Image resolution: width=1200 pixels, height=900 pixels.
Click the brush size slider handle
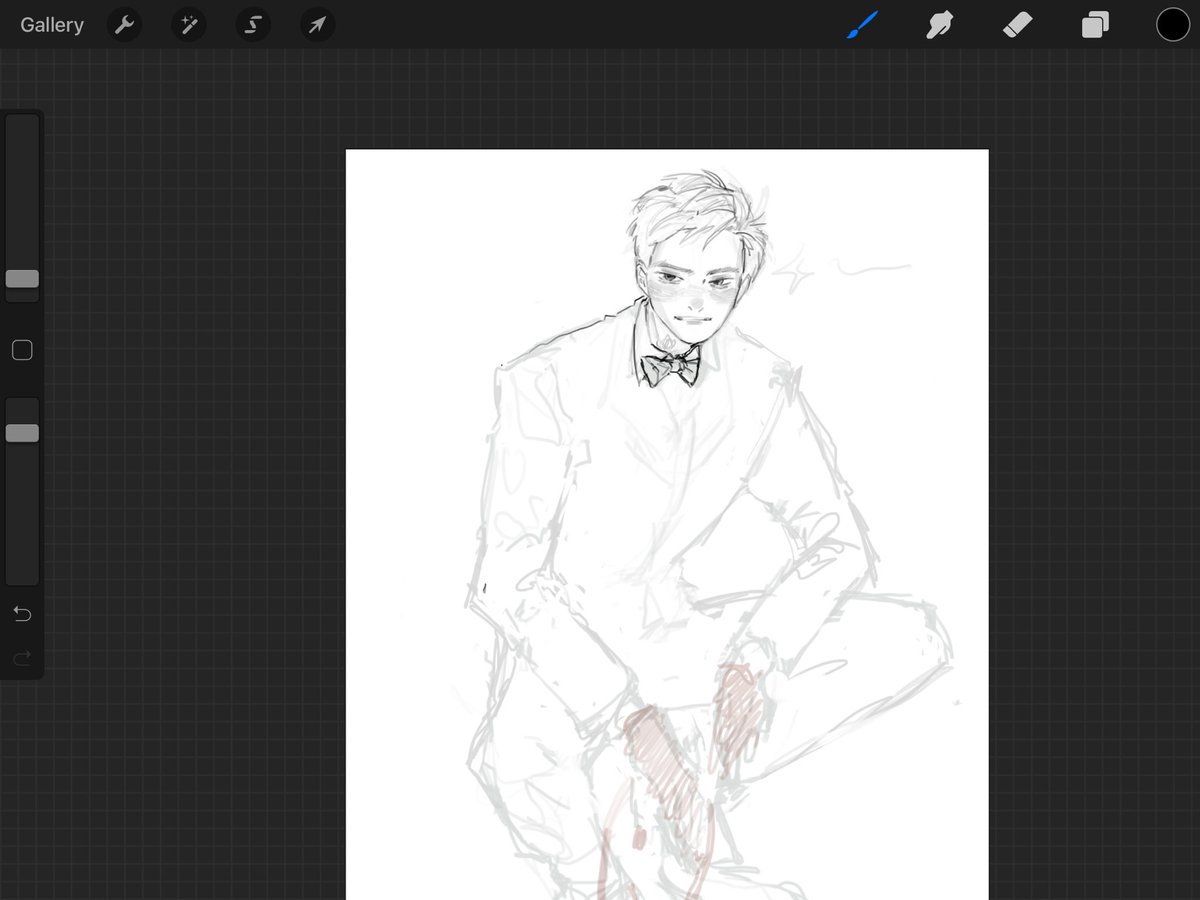(22, 279)
